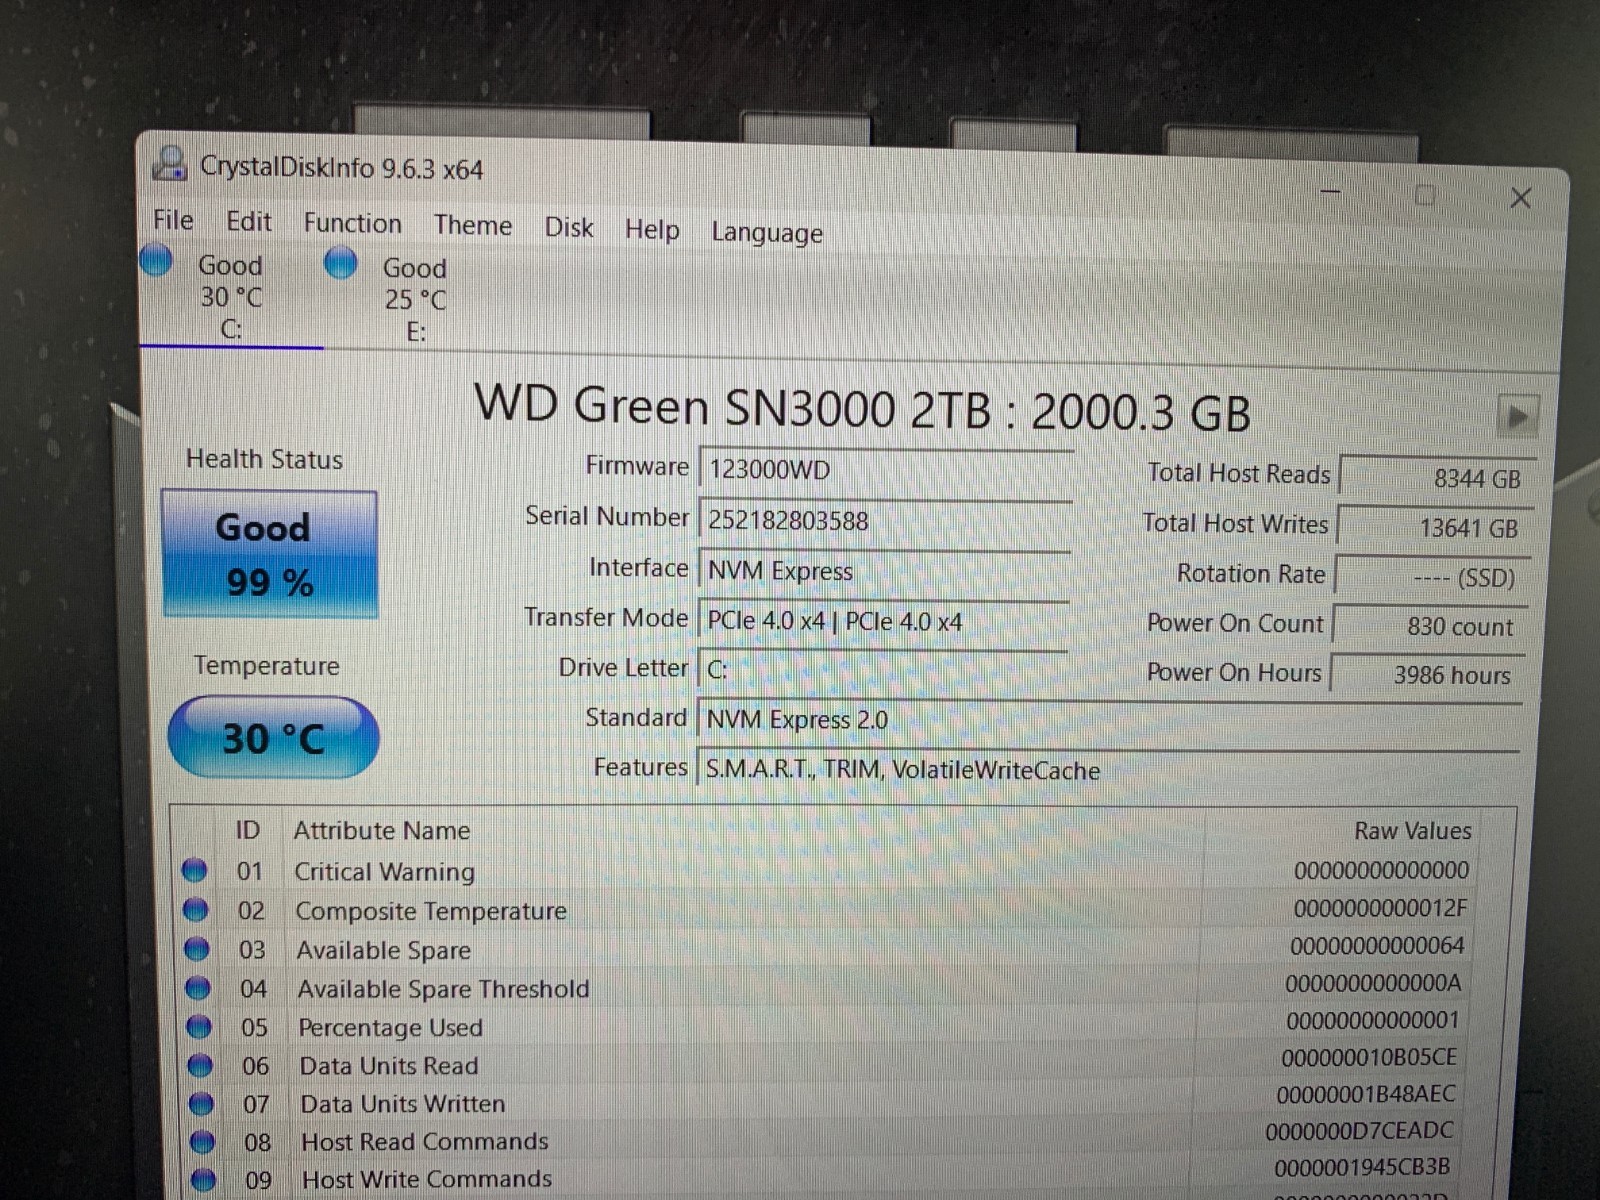
Task: Click the Temperature label above 30 °C
Action: tap(267, 666)
